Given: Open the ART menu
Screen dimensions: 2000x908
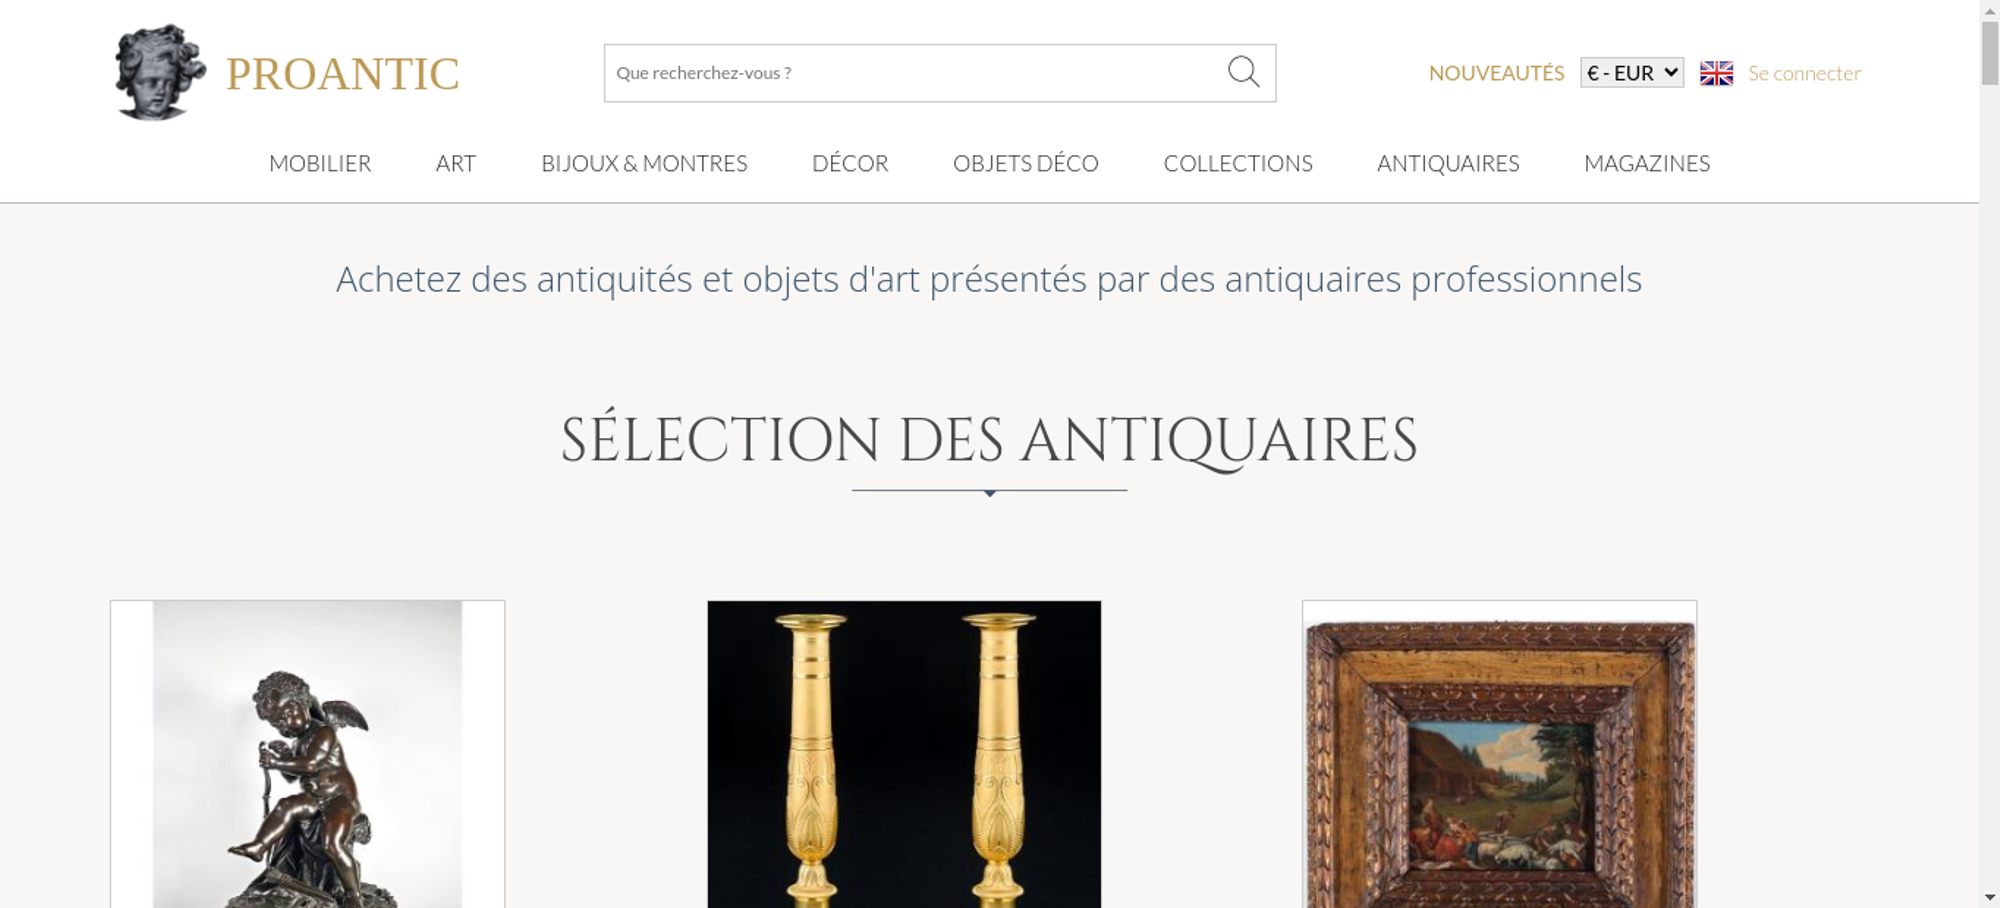Looking at the screenshot, I should point(456,163).
